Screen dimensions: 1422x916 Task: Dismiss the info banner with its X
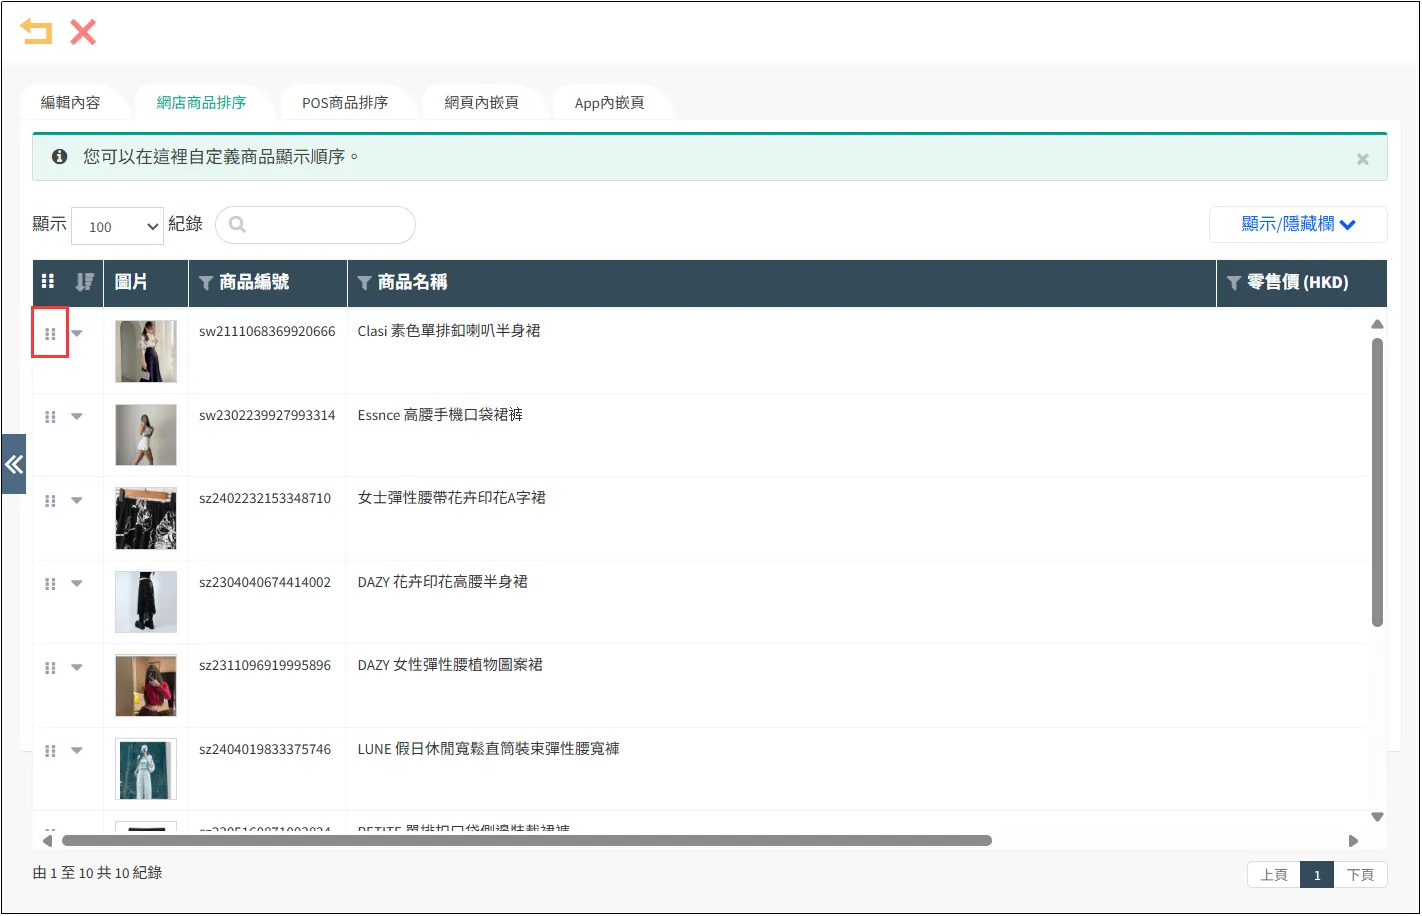pos(1362,159)
